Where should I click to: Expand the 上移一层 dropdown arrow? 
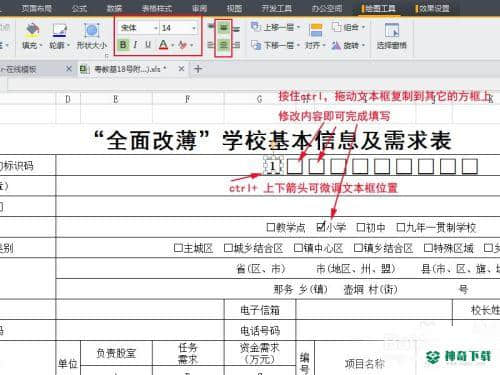(298, 27)
